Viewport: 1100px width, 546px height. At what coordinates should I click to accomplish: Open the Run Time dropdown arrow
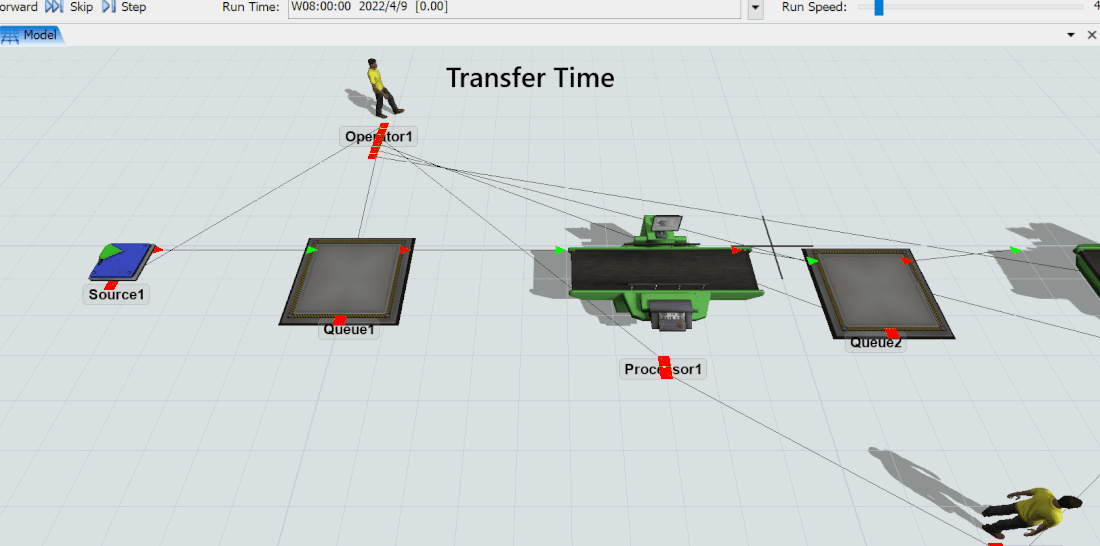click(x=755, y=8)
